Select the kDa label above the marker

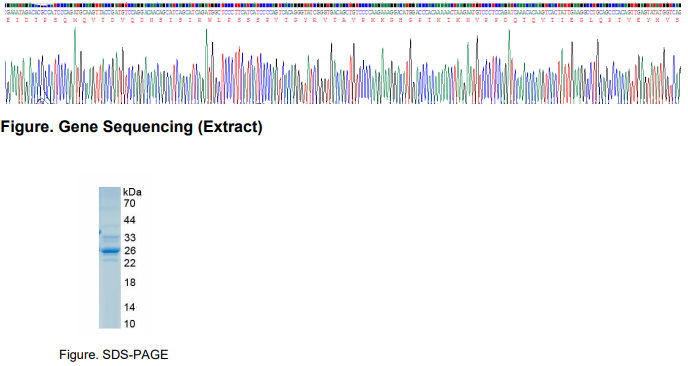[132, 192]
